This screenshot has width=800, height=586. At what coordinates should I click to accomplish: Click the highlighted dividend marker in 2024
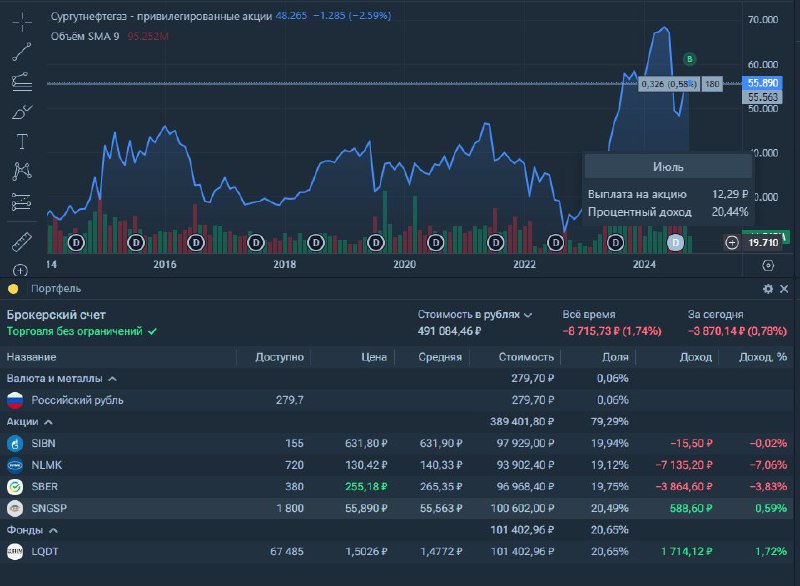click(x=676, y=243)
